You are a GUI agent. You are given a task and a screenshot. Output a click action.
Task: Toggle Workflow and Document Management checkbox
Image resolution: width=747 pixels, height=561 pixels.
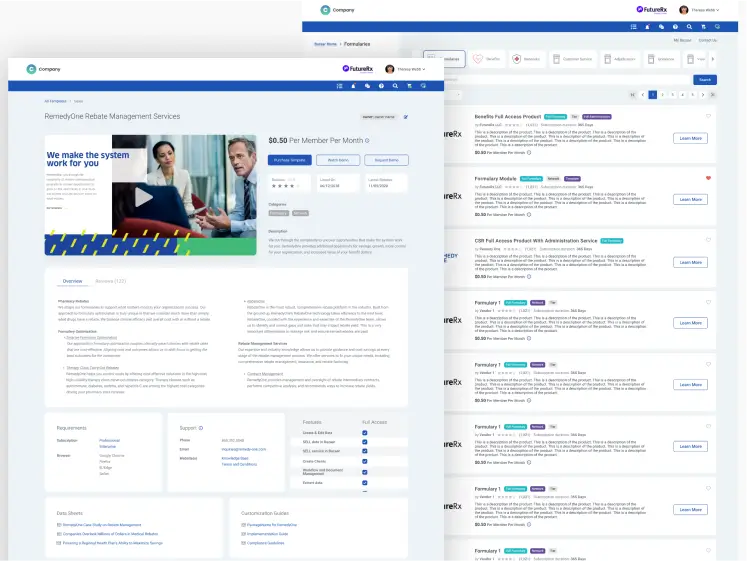pos(364,472)
